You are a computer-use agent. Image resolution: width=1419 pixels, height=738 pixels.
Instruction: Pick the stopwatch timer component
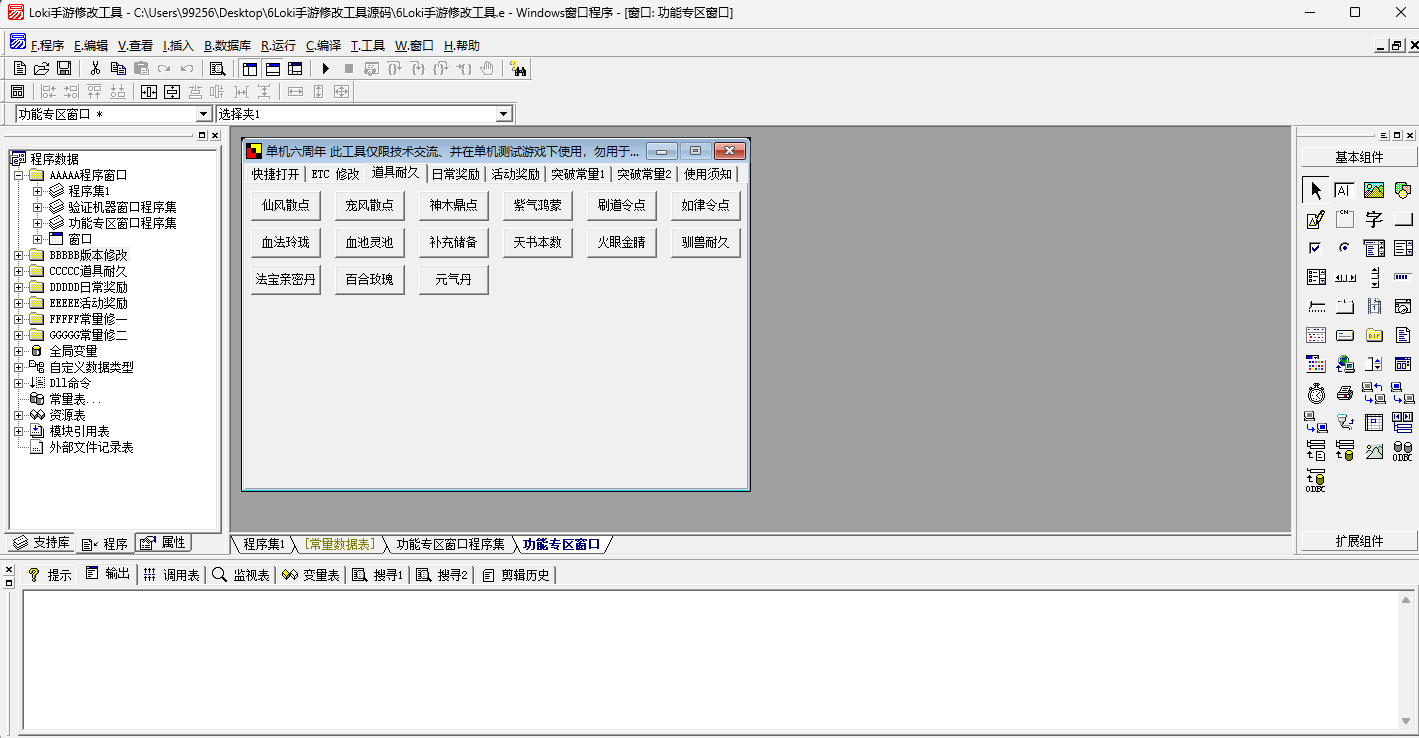[1316, 394]
